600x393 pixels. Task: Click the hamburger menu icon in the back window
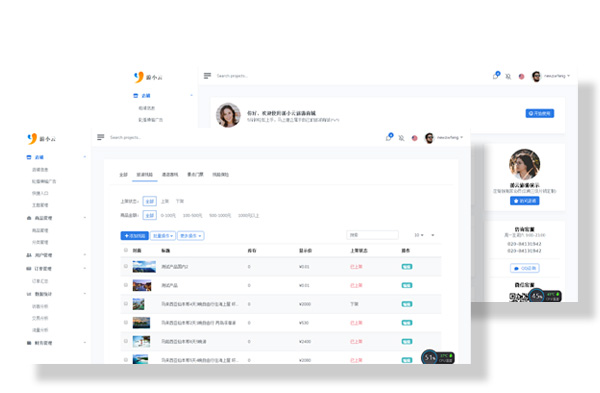(207, 76)
